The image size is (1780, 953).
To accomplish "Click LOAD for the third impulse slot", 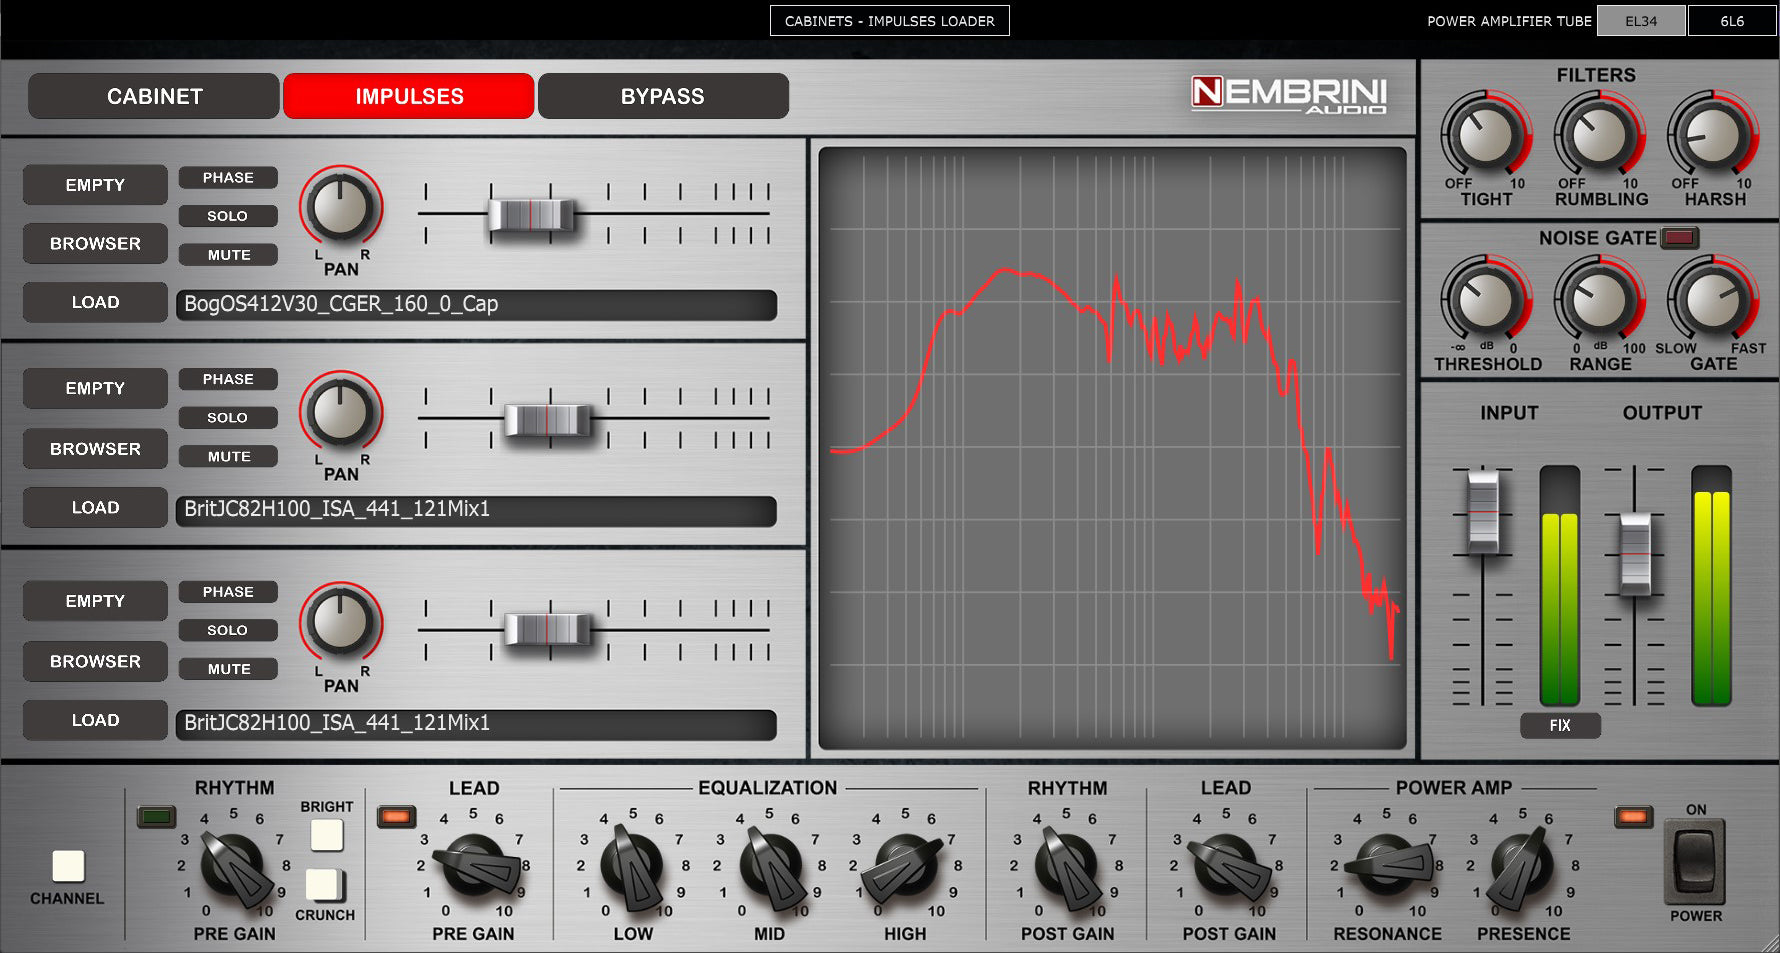I will tap(95, 720).
